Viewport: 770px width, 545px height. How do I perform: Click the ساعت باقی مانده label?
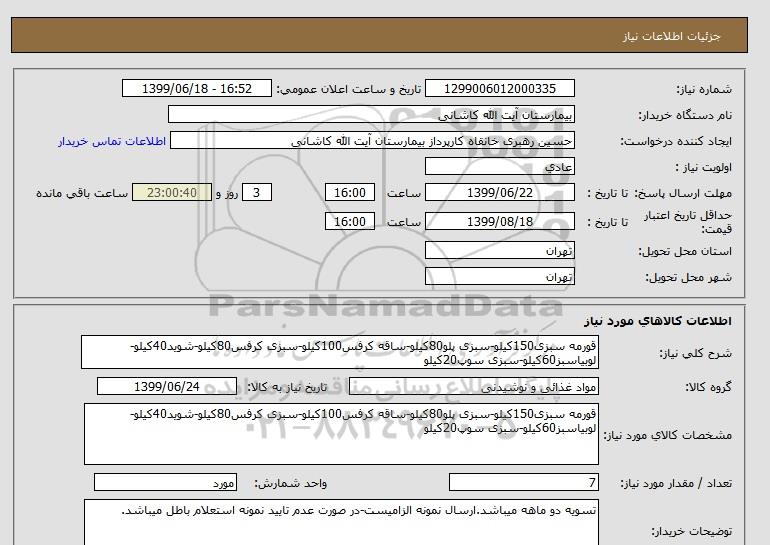[x=82, y=193]
